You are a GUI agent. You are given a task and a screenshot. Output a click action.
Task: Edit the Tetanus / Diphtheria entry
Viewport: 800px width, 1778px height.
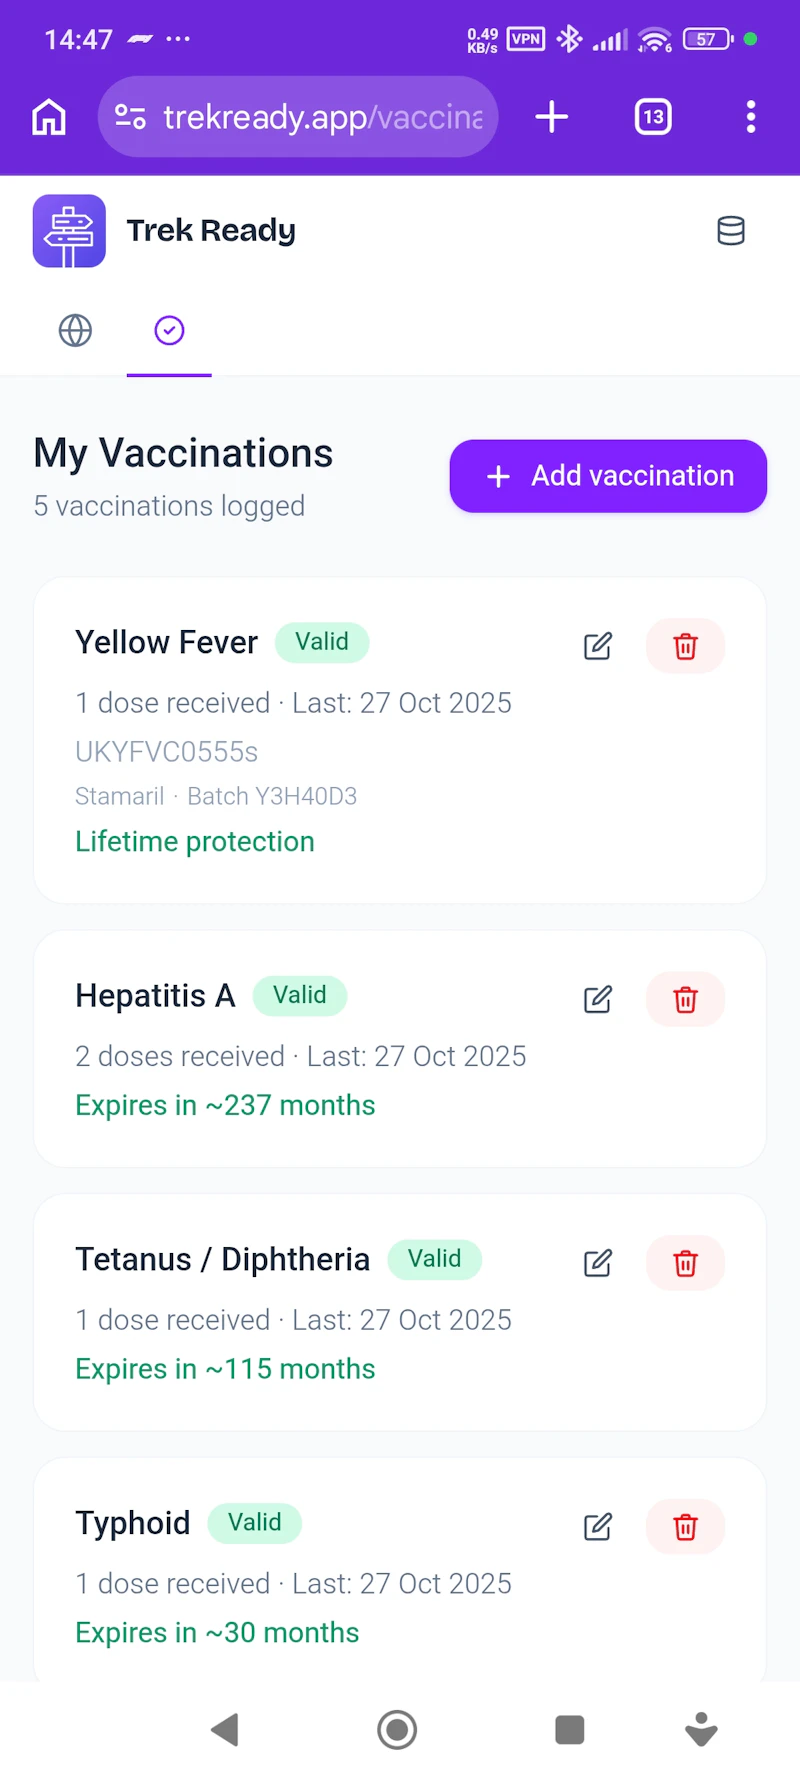[x=597, y=1263]
